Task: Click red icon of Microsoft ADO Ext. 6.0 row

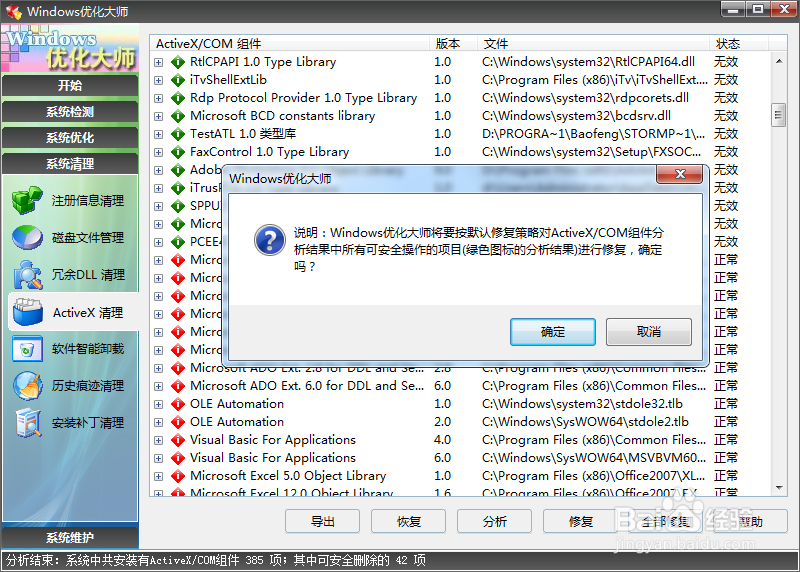Action: click(x=178, y=386)
